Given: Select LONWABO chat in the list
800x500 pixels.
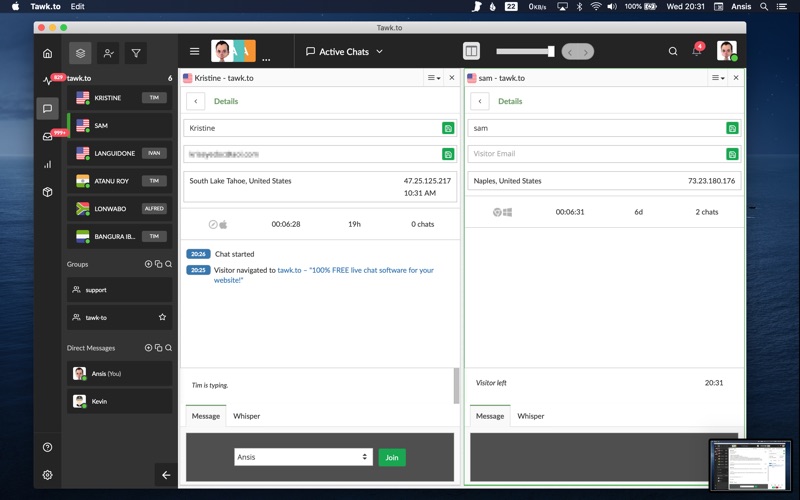Looking at the screenshot, I should pos(119,209).
